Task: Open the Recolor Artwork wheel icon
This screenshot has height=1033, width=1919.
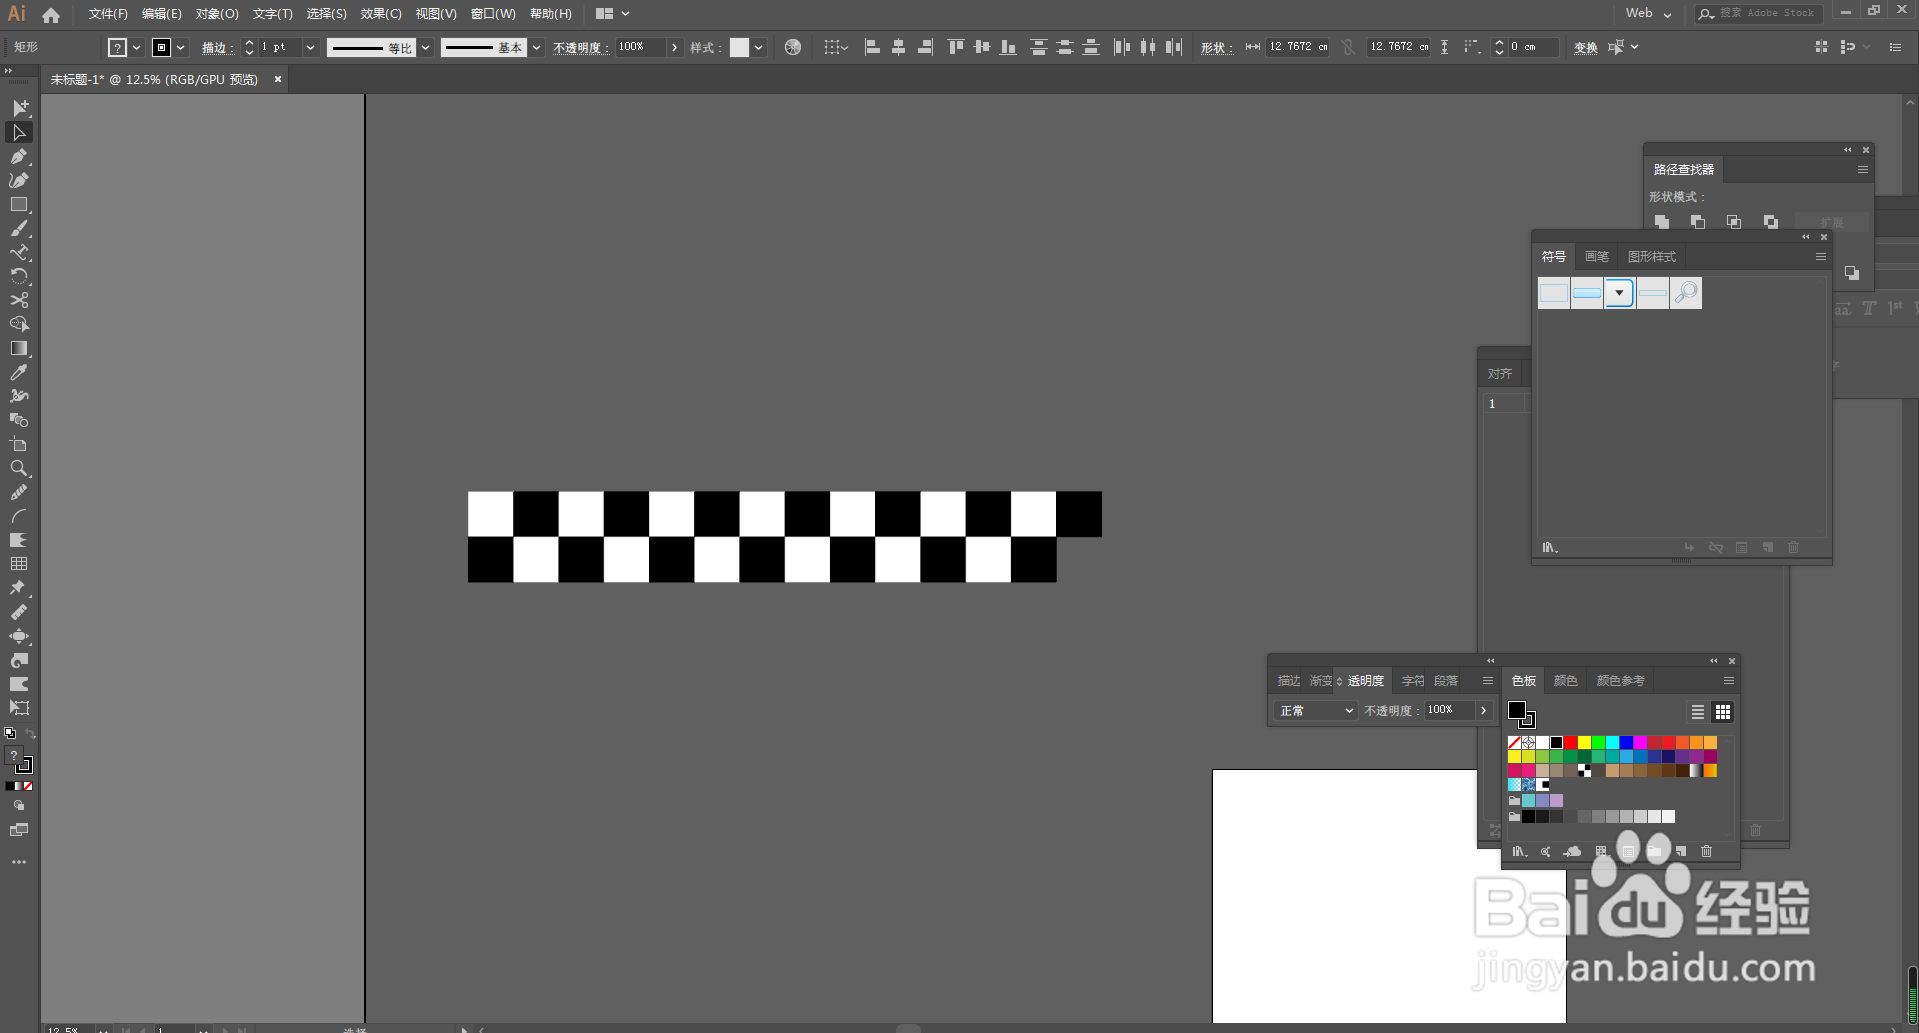Action: coord(793,47)
